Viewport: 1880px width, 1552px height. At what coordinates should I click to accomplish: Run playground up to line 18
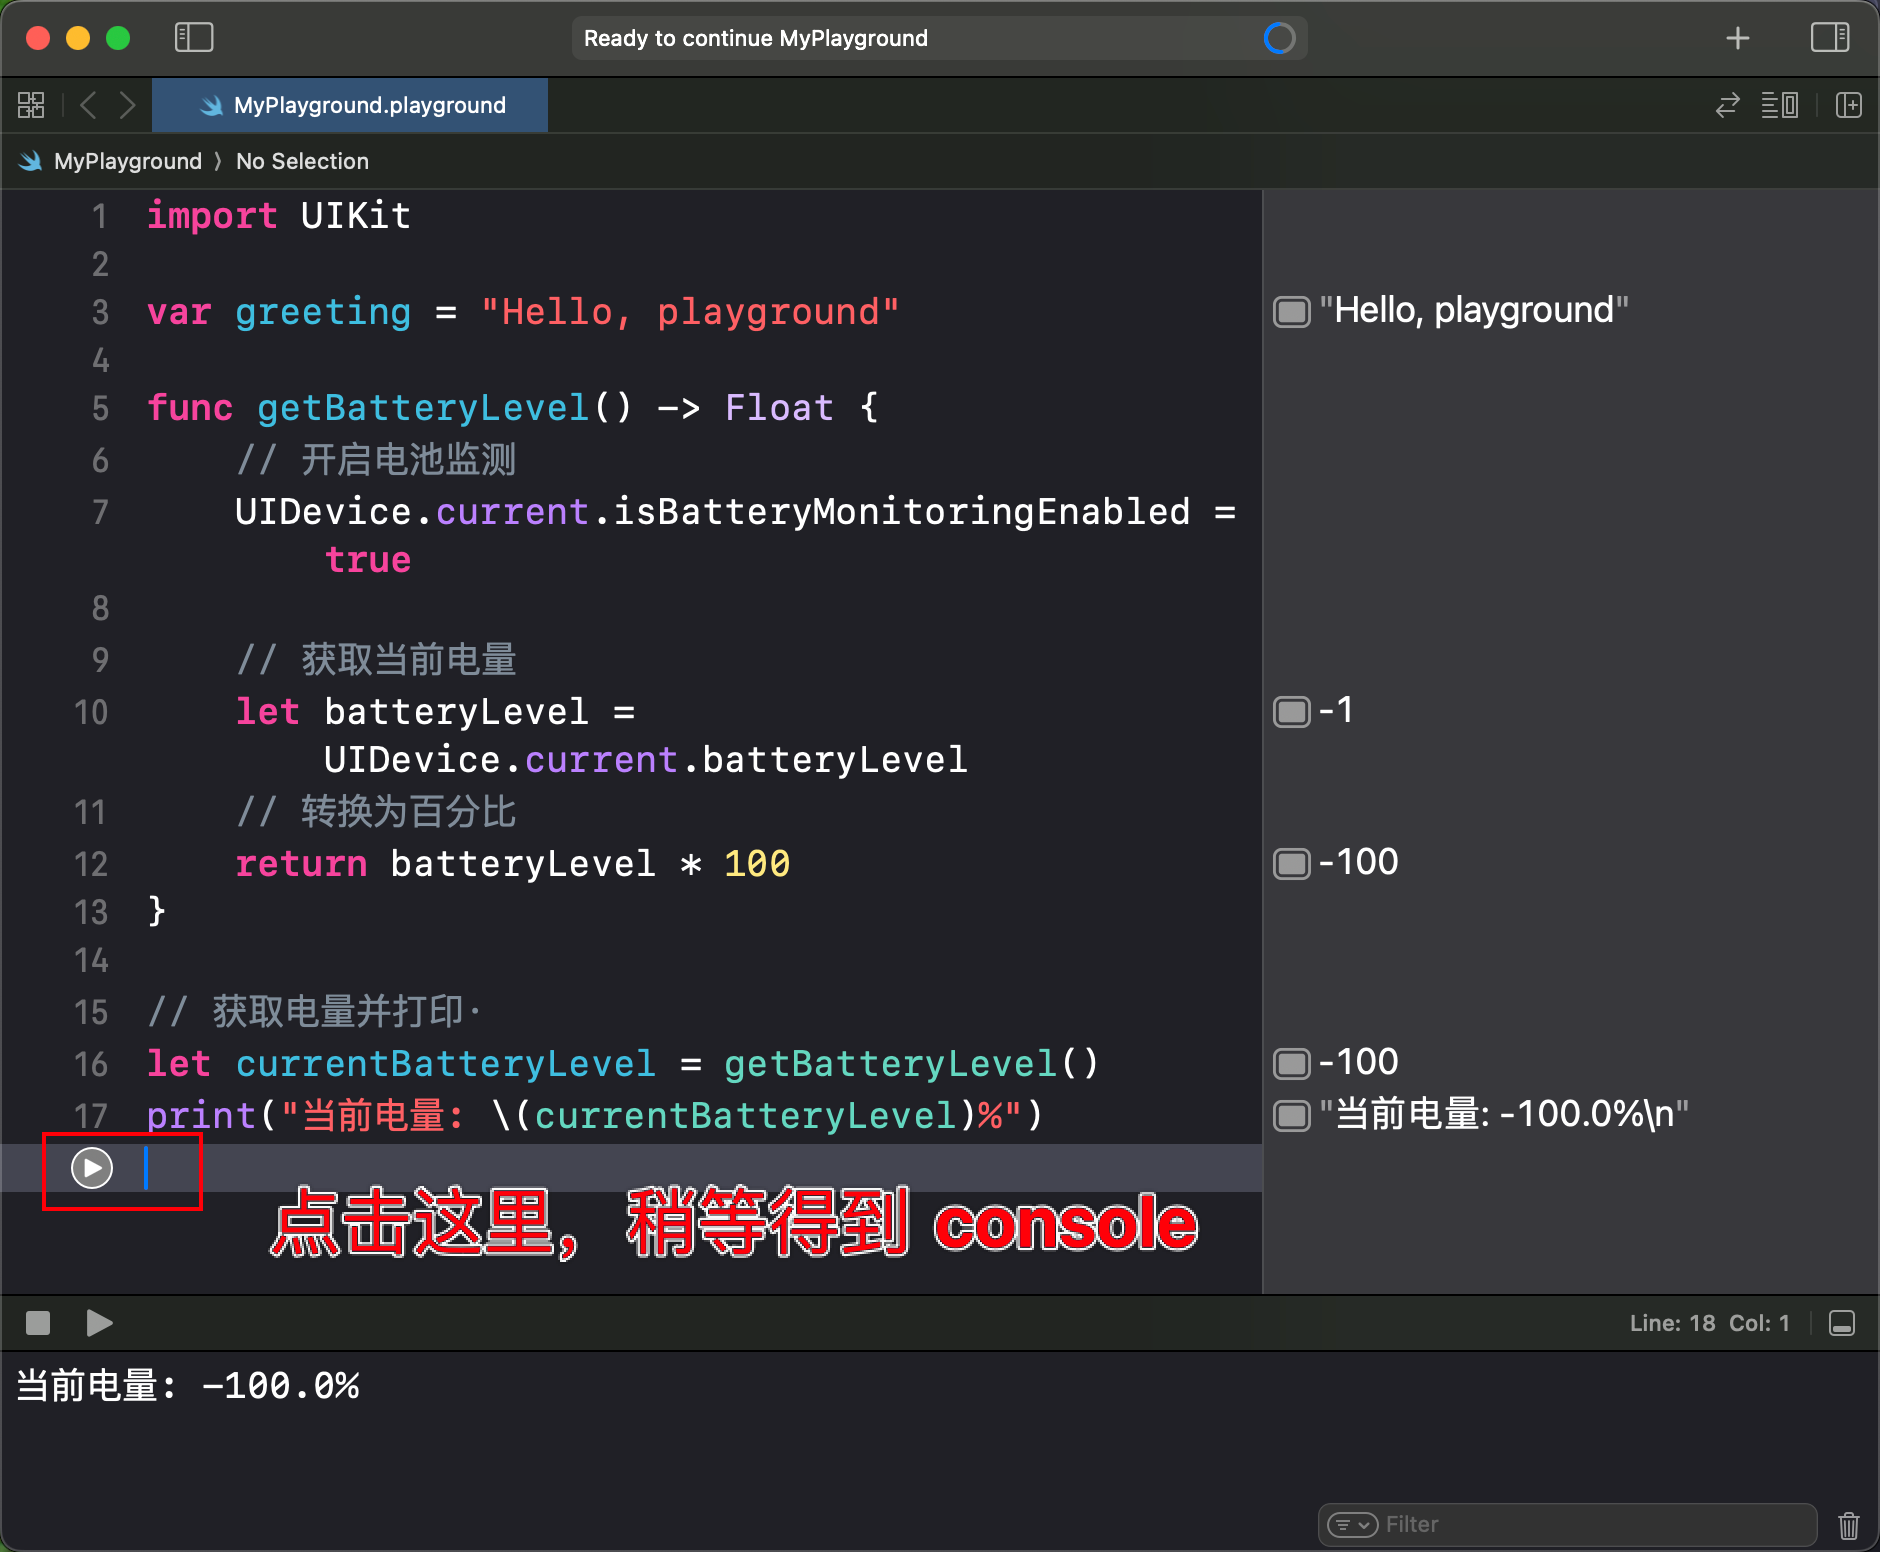click(92, 1168)
